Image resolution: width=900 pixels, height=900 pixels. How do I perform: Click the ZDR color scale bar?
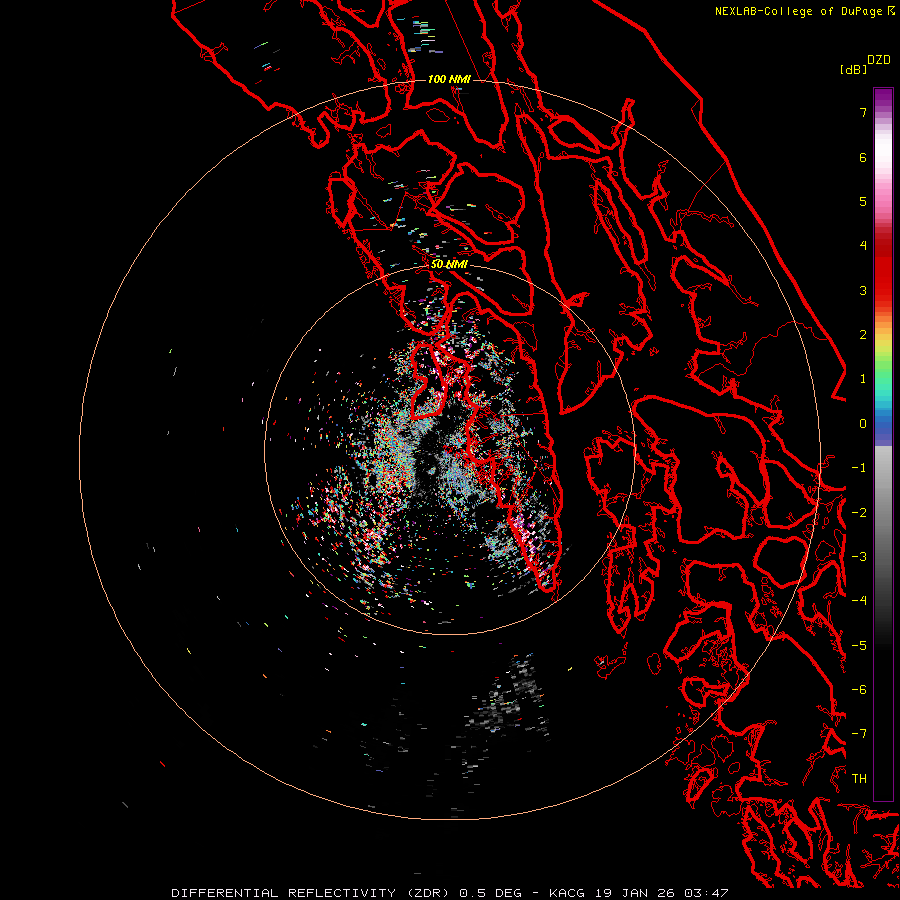[883, 444]
